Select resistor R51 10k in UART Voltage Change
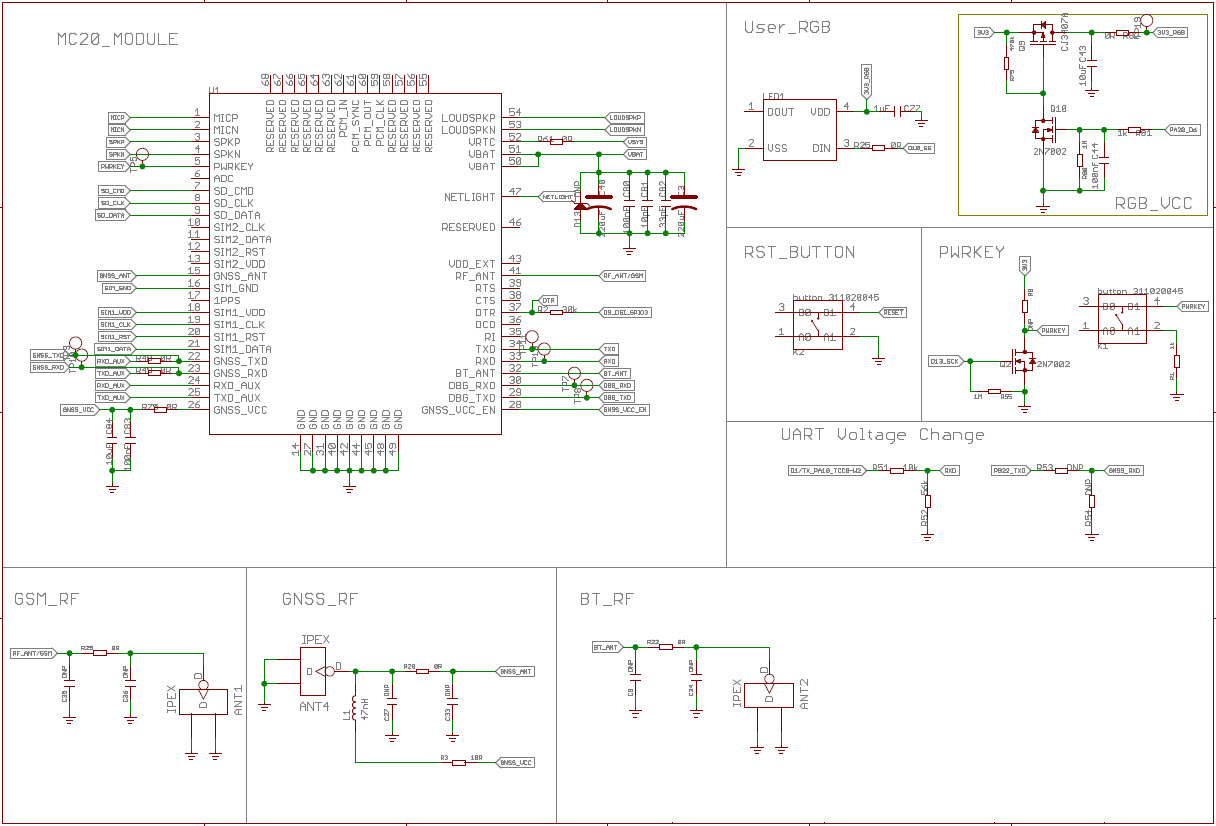Image resolution: width=1216 pixels, height=826 pixels. (x=898, y=470)
